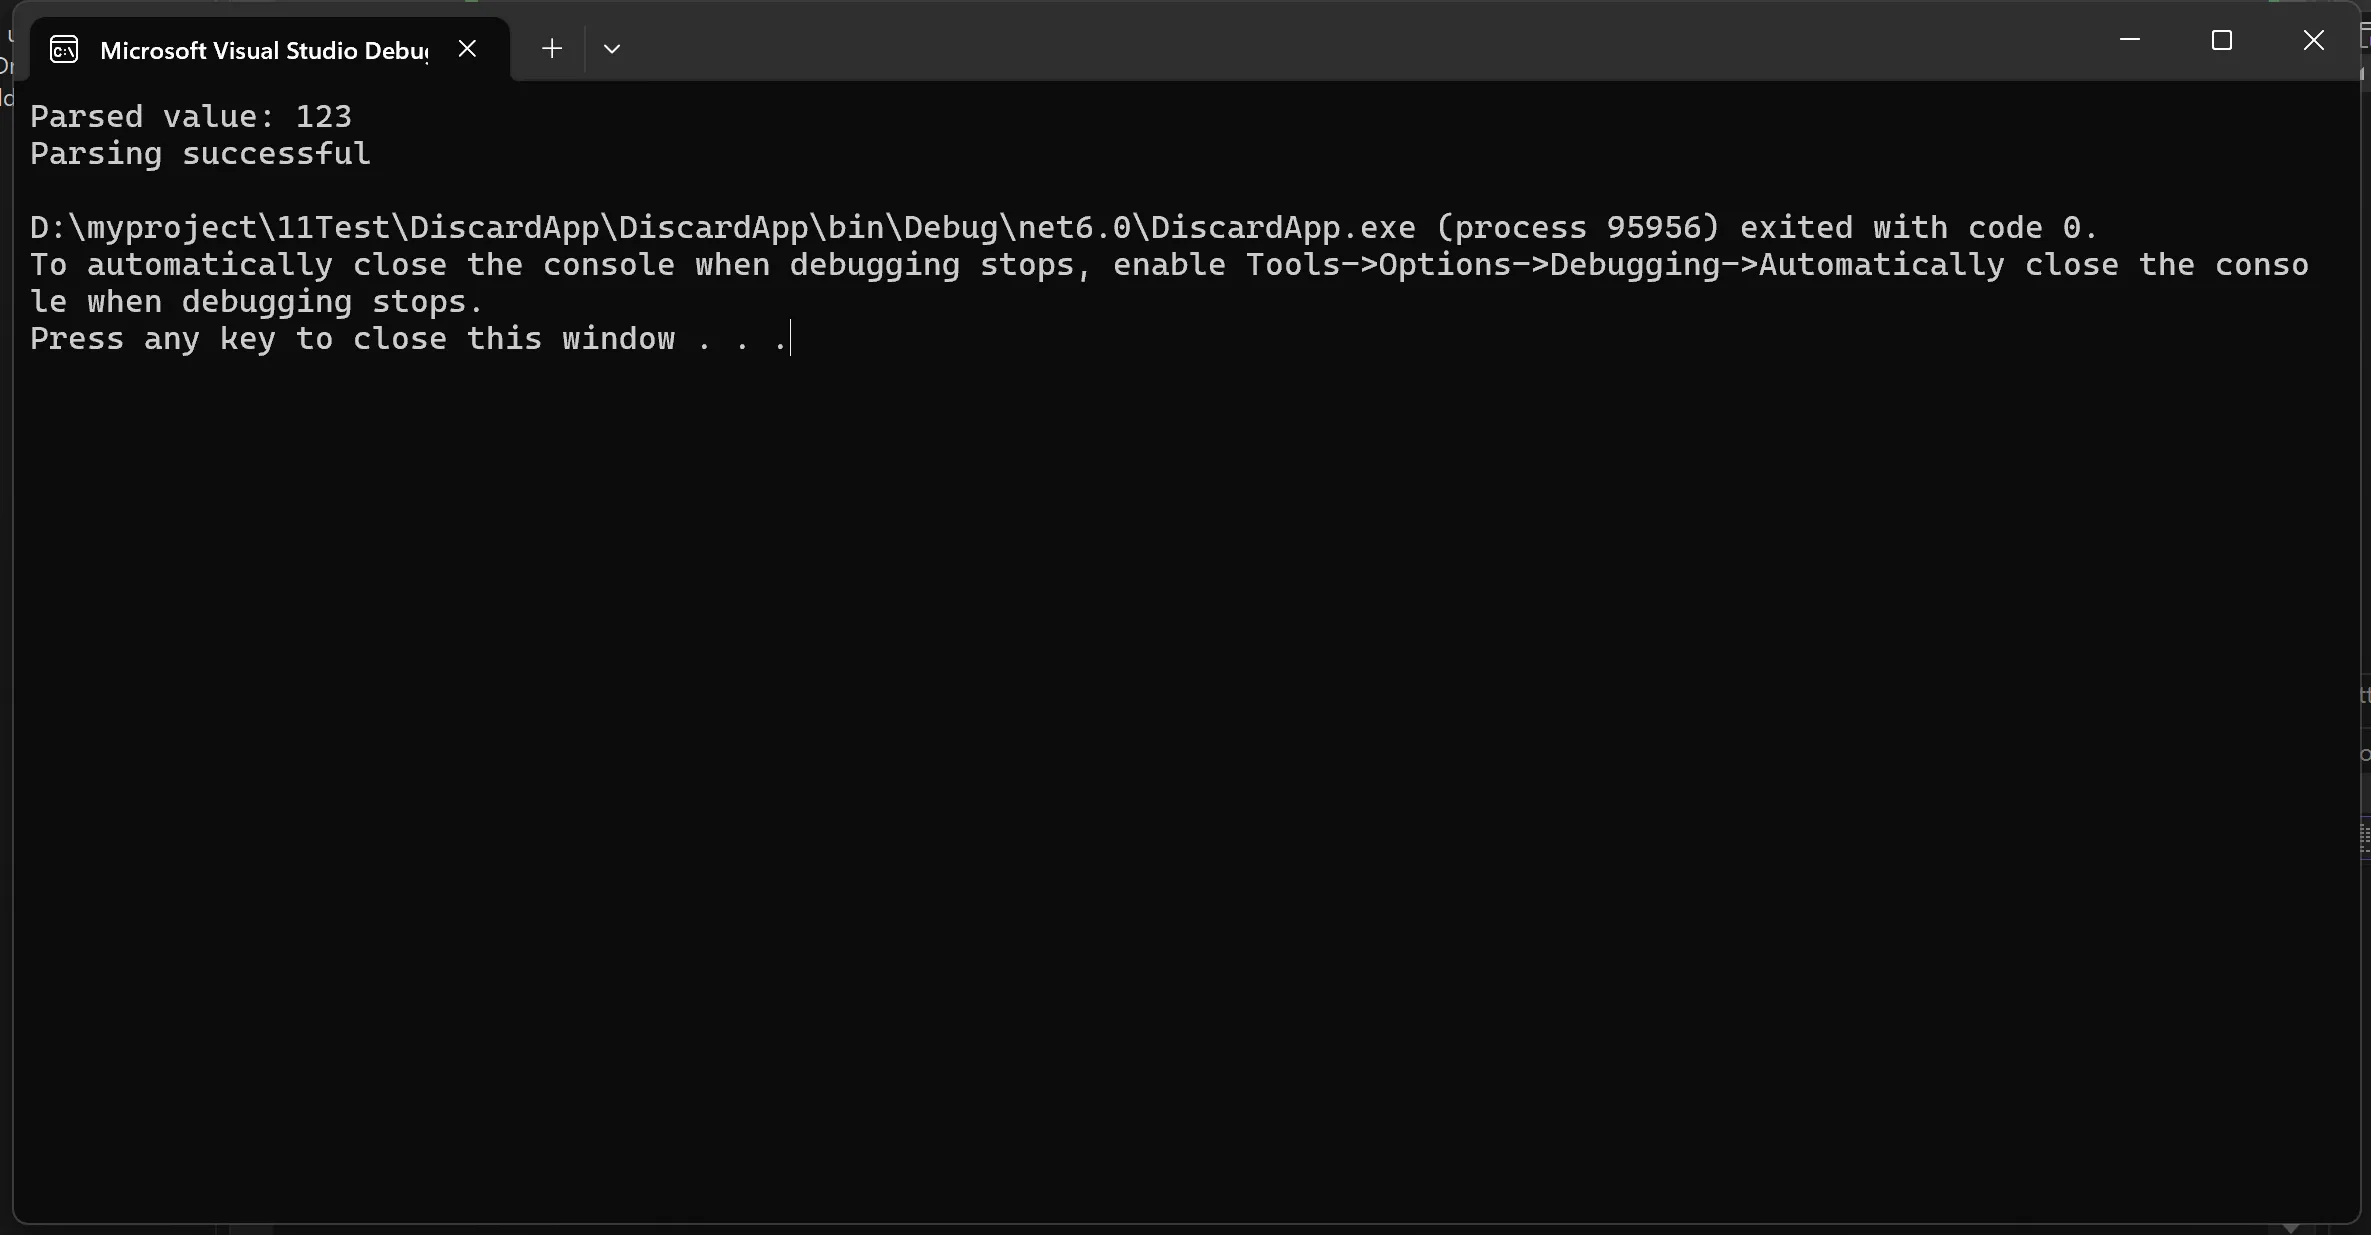Click the "le when debugging stops." line
The image size is (2371, 1235).
click(256, 302)
